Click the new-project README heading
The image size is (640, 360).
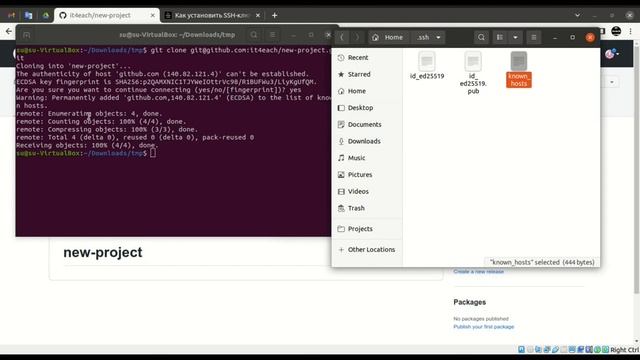click(103, 252)
